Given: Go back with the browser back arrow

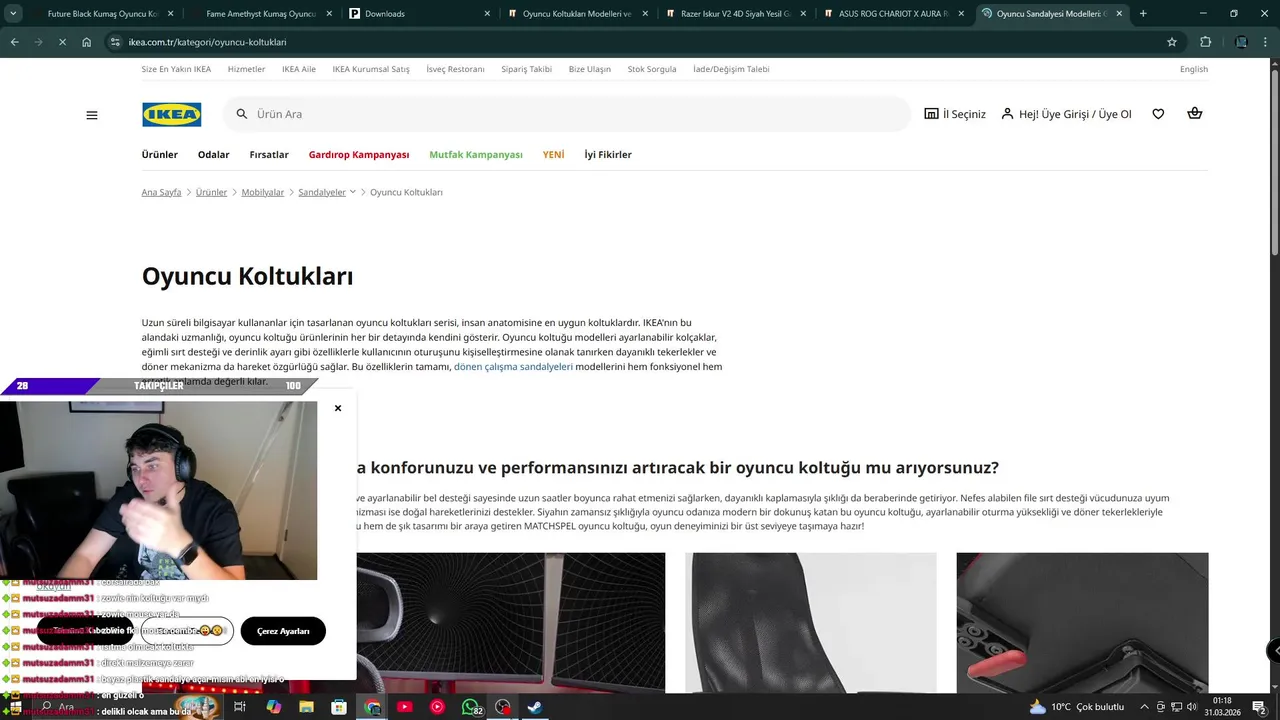Looking at the screenshot, I should click(x=14, y=42).
